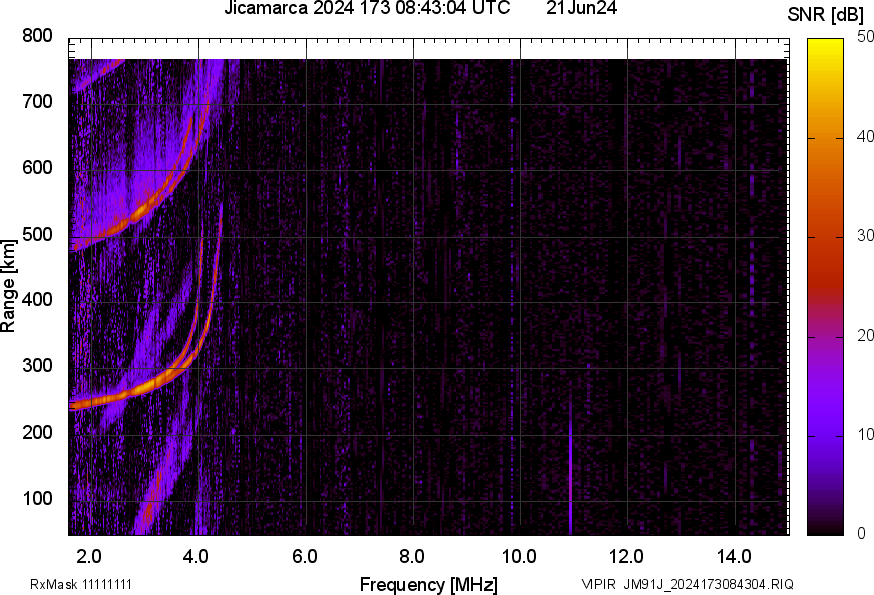The image size is (874, 595).
Task: Click the 'Range [km]' axis label
Action: click(8, 286)
